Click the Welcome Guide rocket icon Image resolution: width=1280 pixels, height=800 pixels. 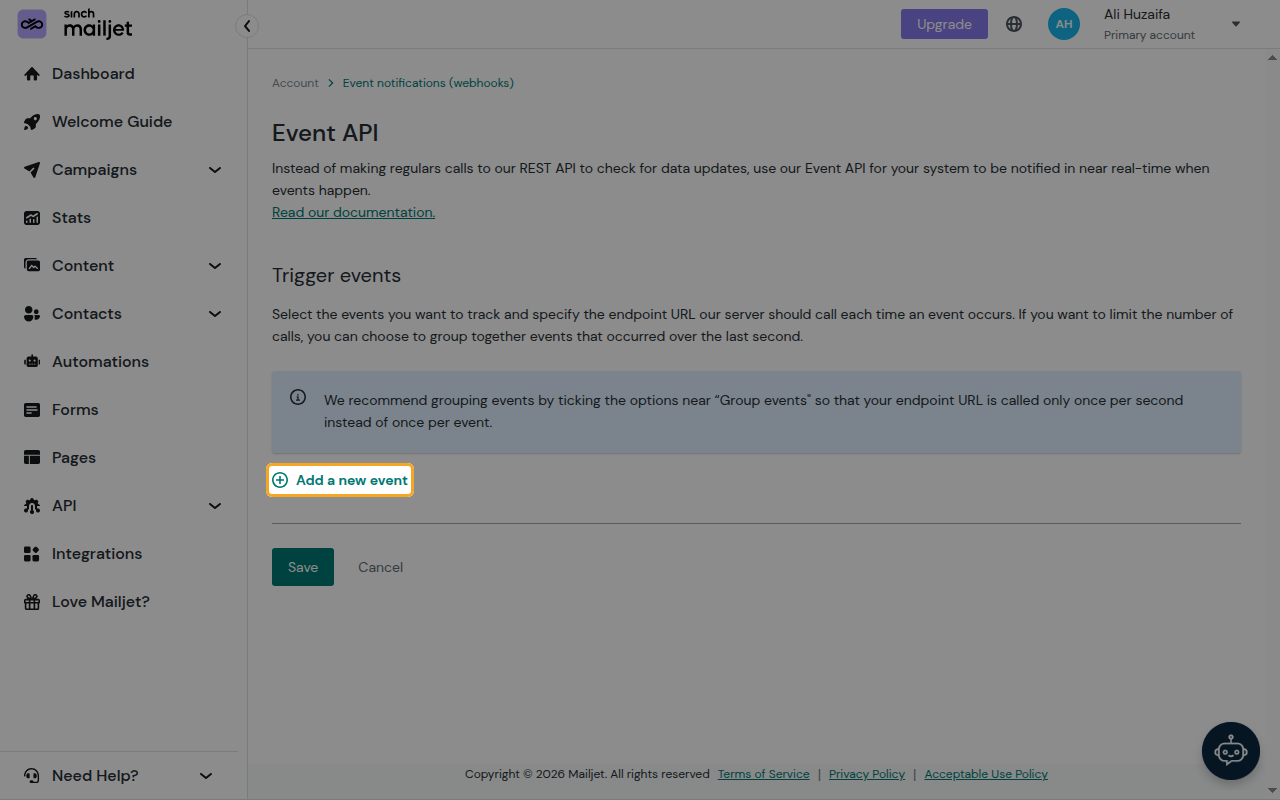[x=32, y=122]
